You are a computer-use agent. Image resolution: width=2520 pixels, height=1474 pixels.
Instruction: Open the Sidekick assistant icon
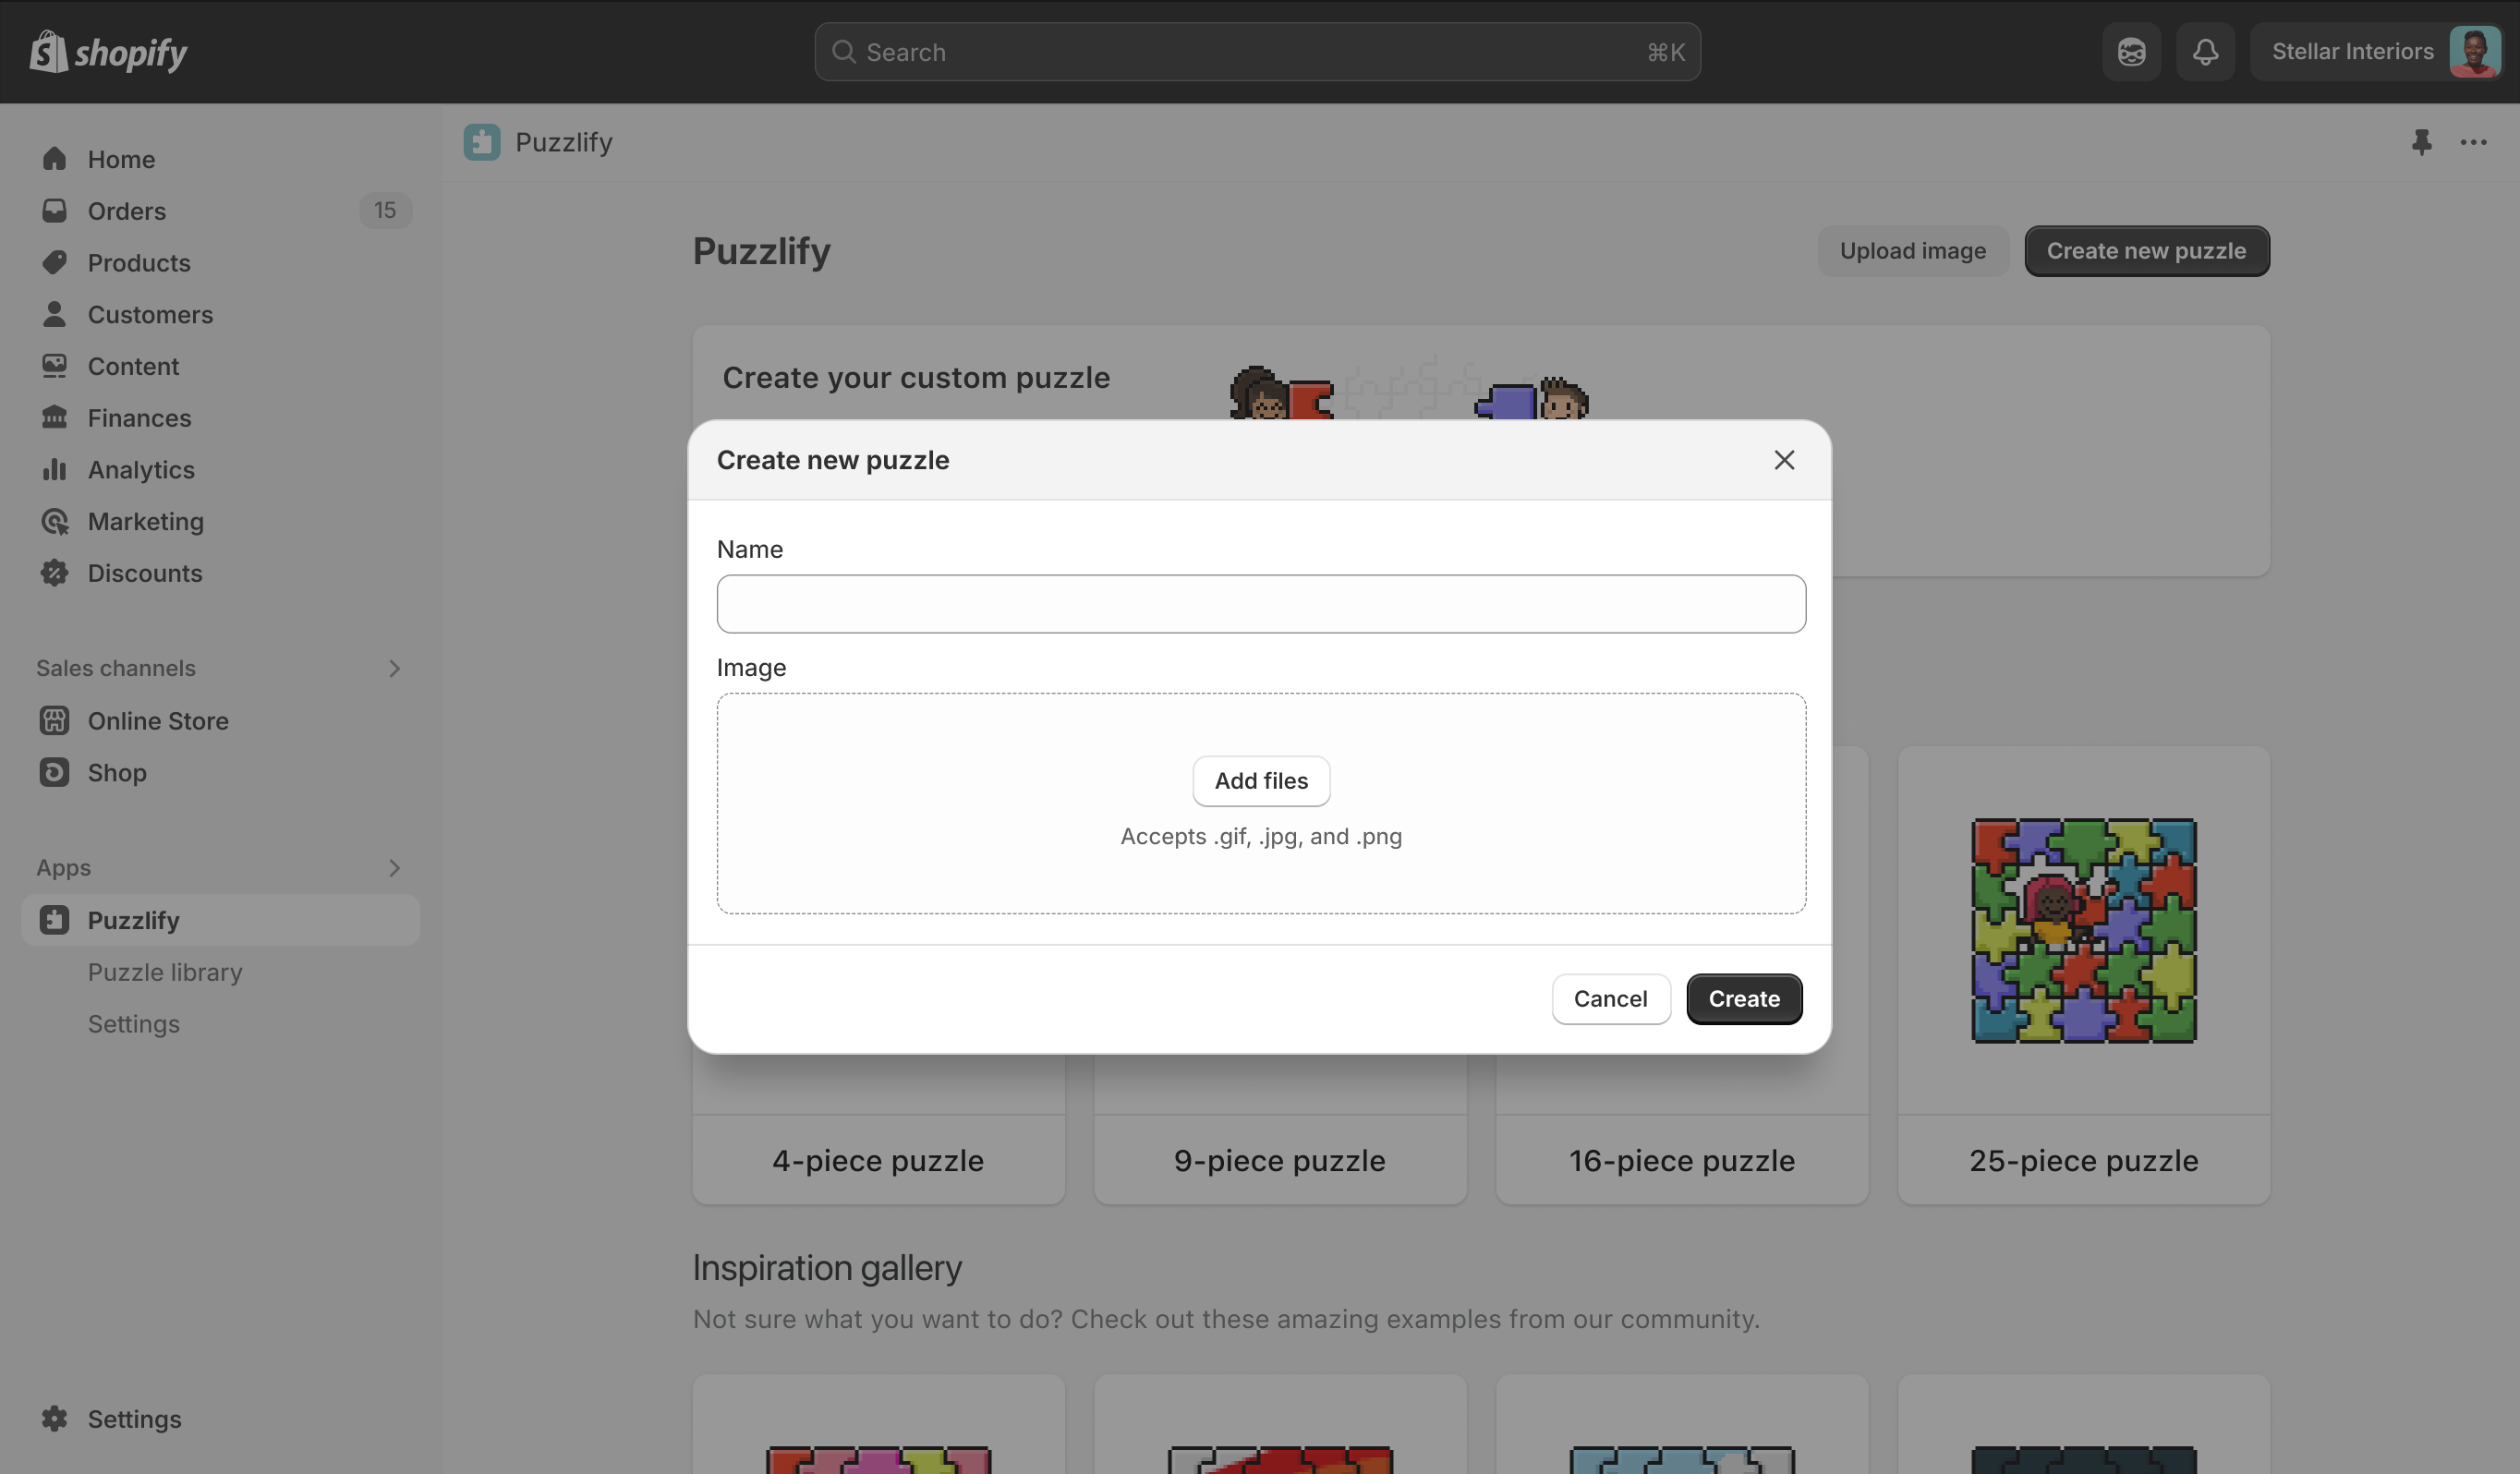[2131, 52]
